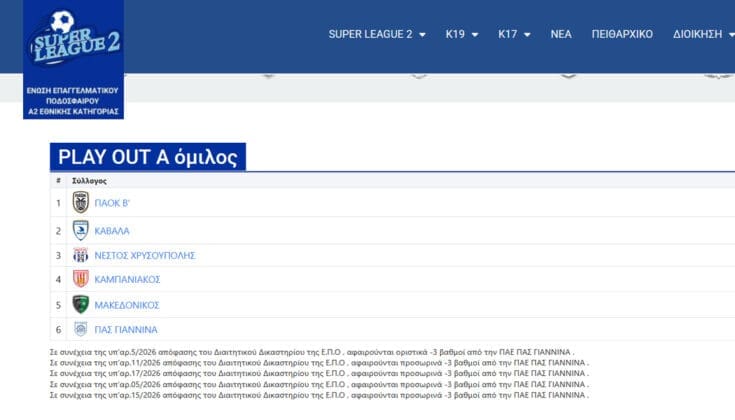Open the ΠΑΣ ΓΙΑΝΝΙΝΑ team link

tap(126, 329)
